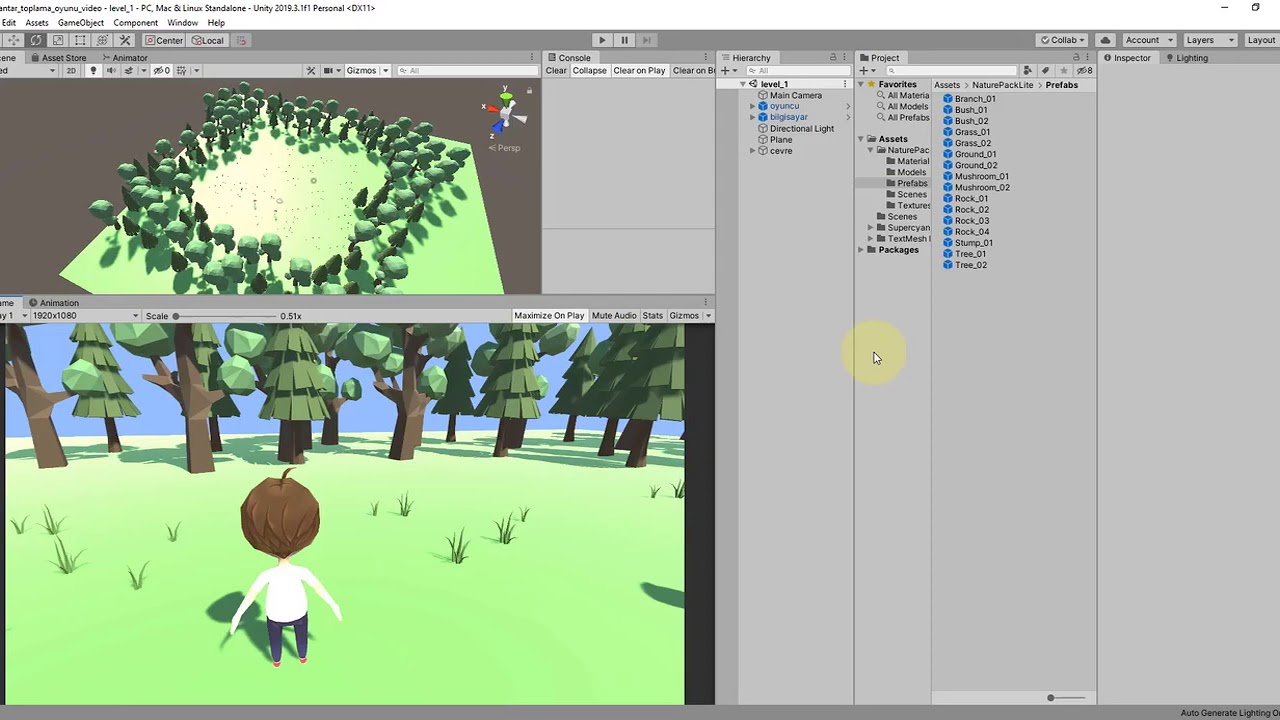Viewport: 1280px width, 720px height.
Task: Select the combined Transform tool
Action: tap(102, 40)
